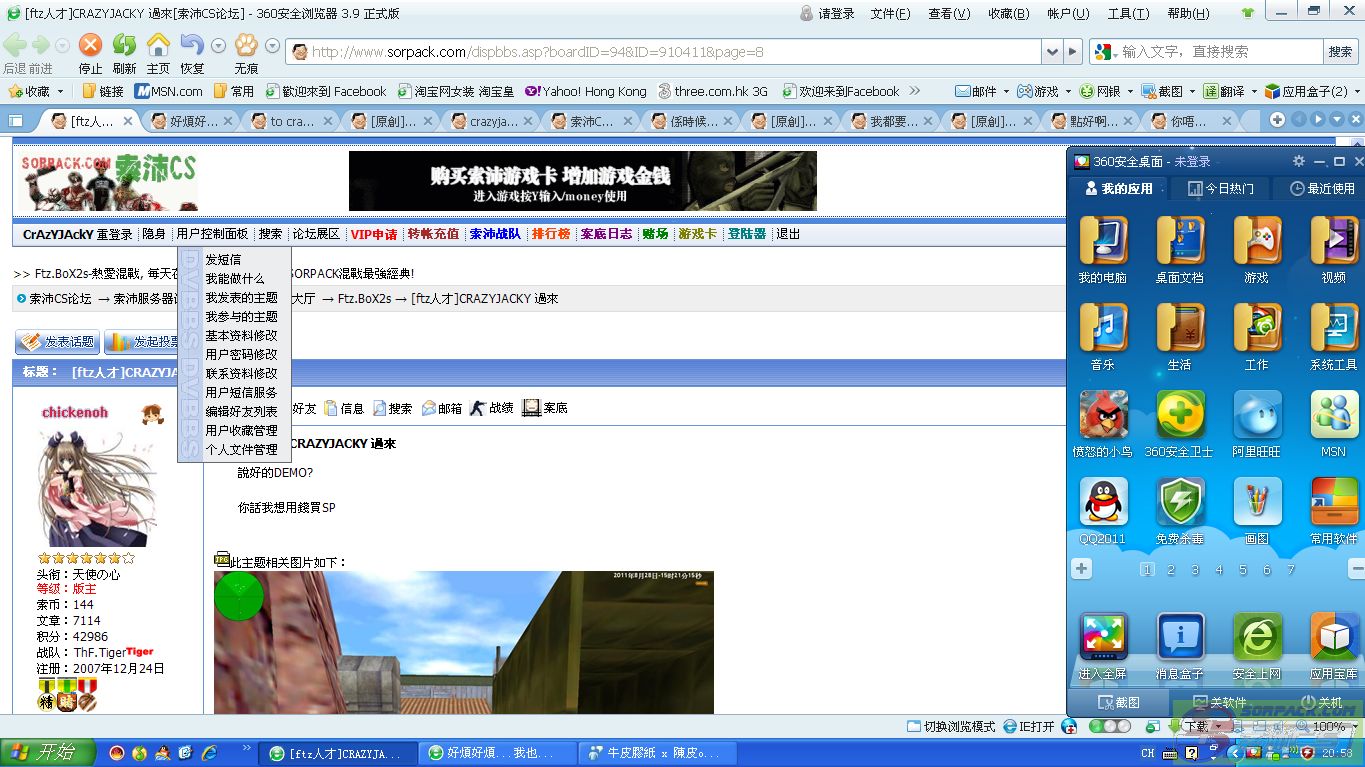Click the 发表话题 post topic button
The height and width of the screenshot is (767, 1365).
coord(57,342)
